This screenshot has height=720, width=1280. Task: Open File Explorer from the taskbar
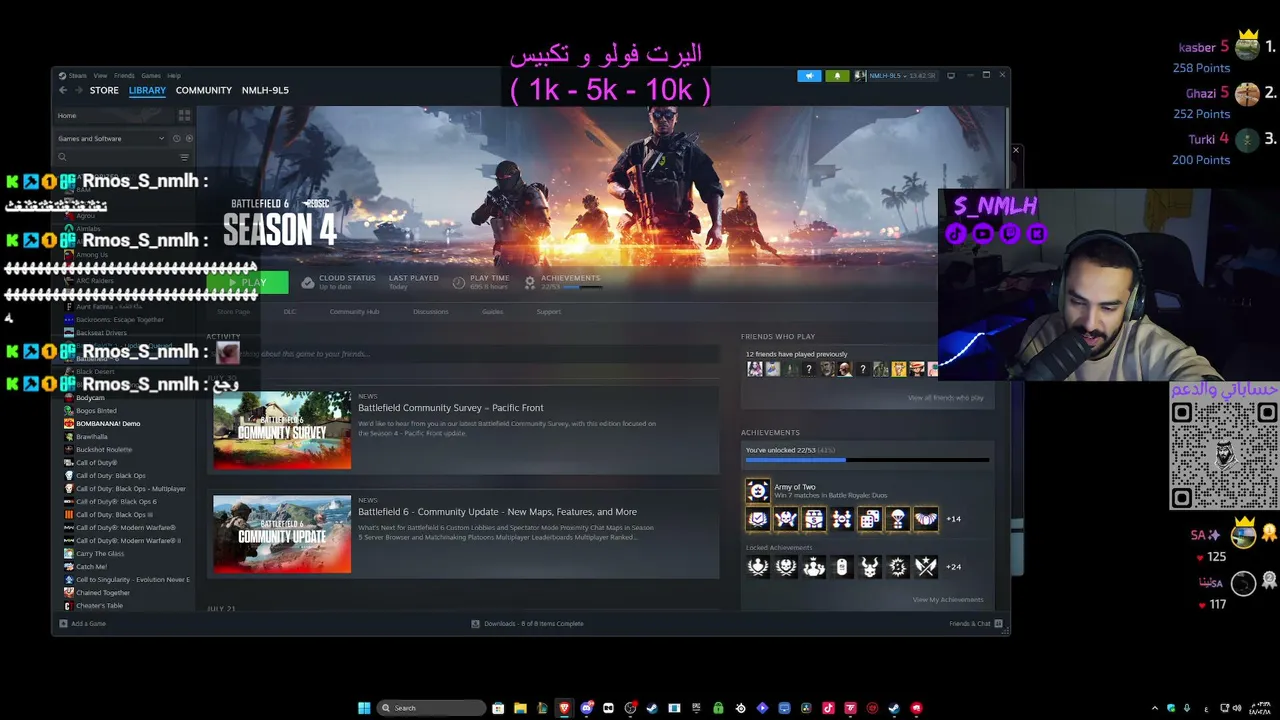(520, 708)
